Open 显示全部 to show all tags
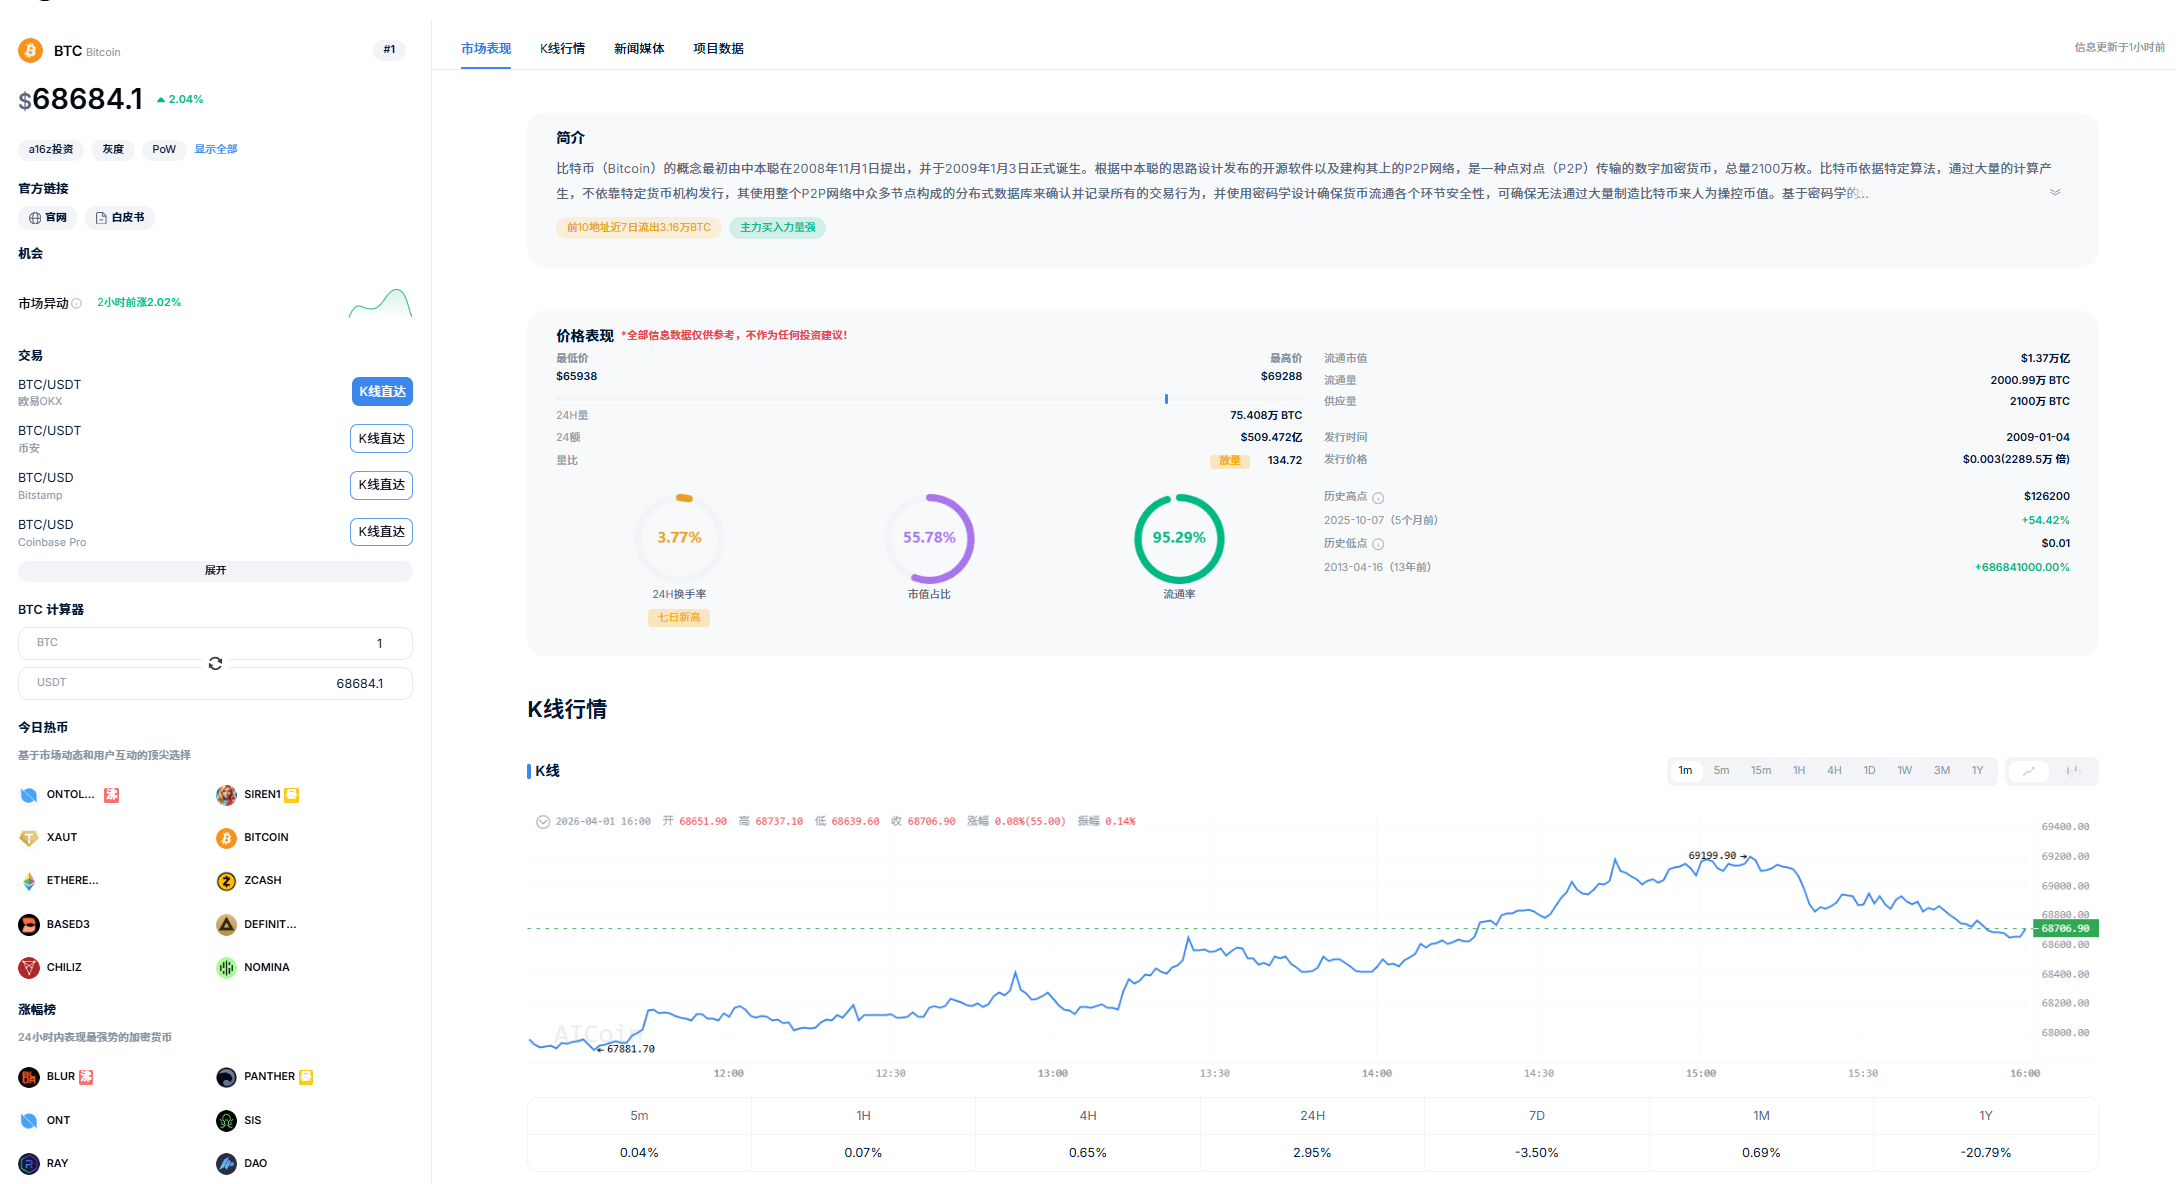The width and height of the screenshot is (2176, 1184). pyautogui.click(x=216, y=149)
